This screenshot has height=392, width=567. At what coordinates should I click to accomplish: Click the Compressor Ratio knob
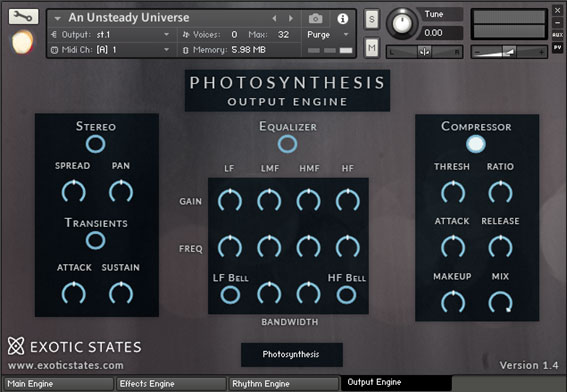pos(500,192)
